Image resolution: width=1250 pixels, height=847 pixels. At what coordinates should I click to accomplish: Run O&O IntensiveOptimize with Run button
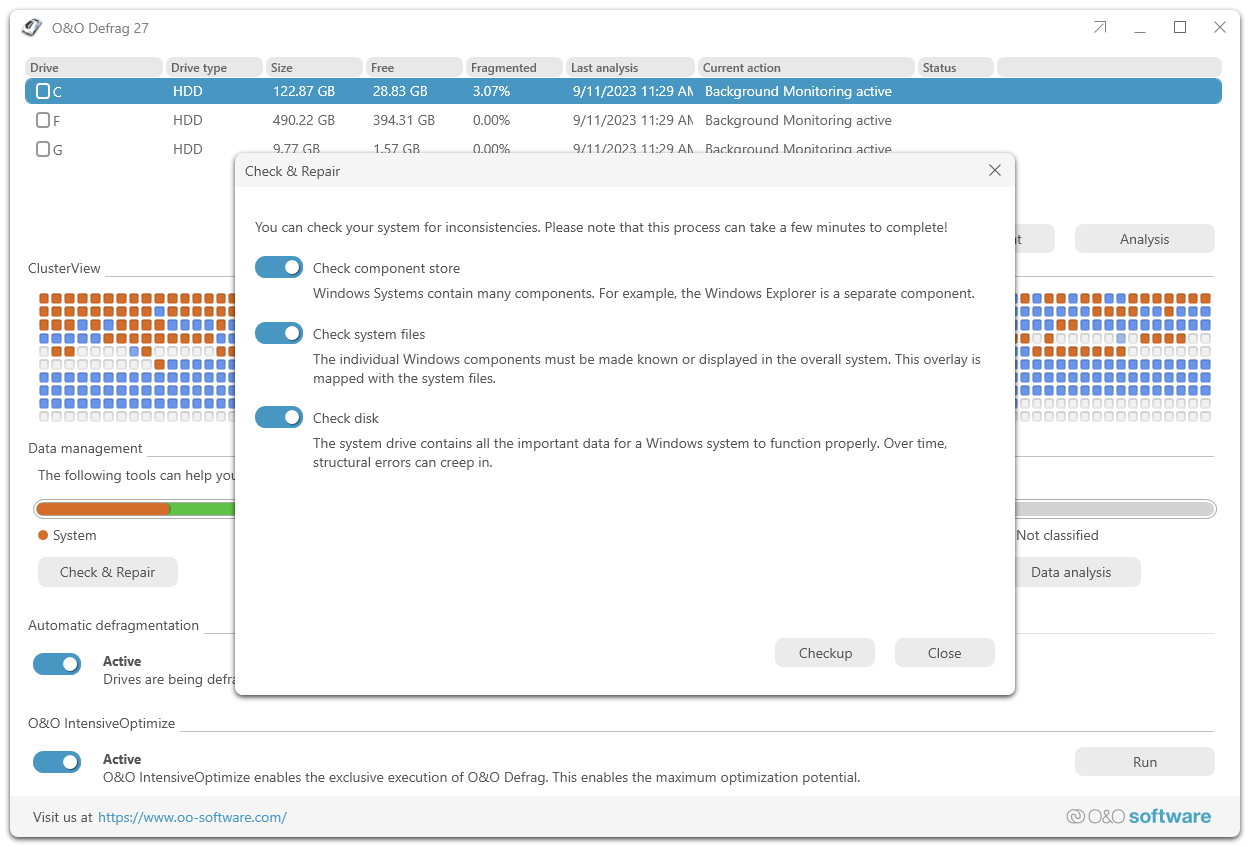pos(1145,762)
